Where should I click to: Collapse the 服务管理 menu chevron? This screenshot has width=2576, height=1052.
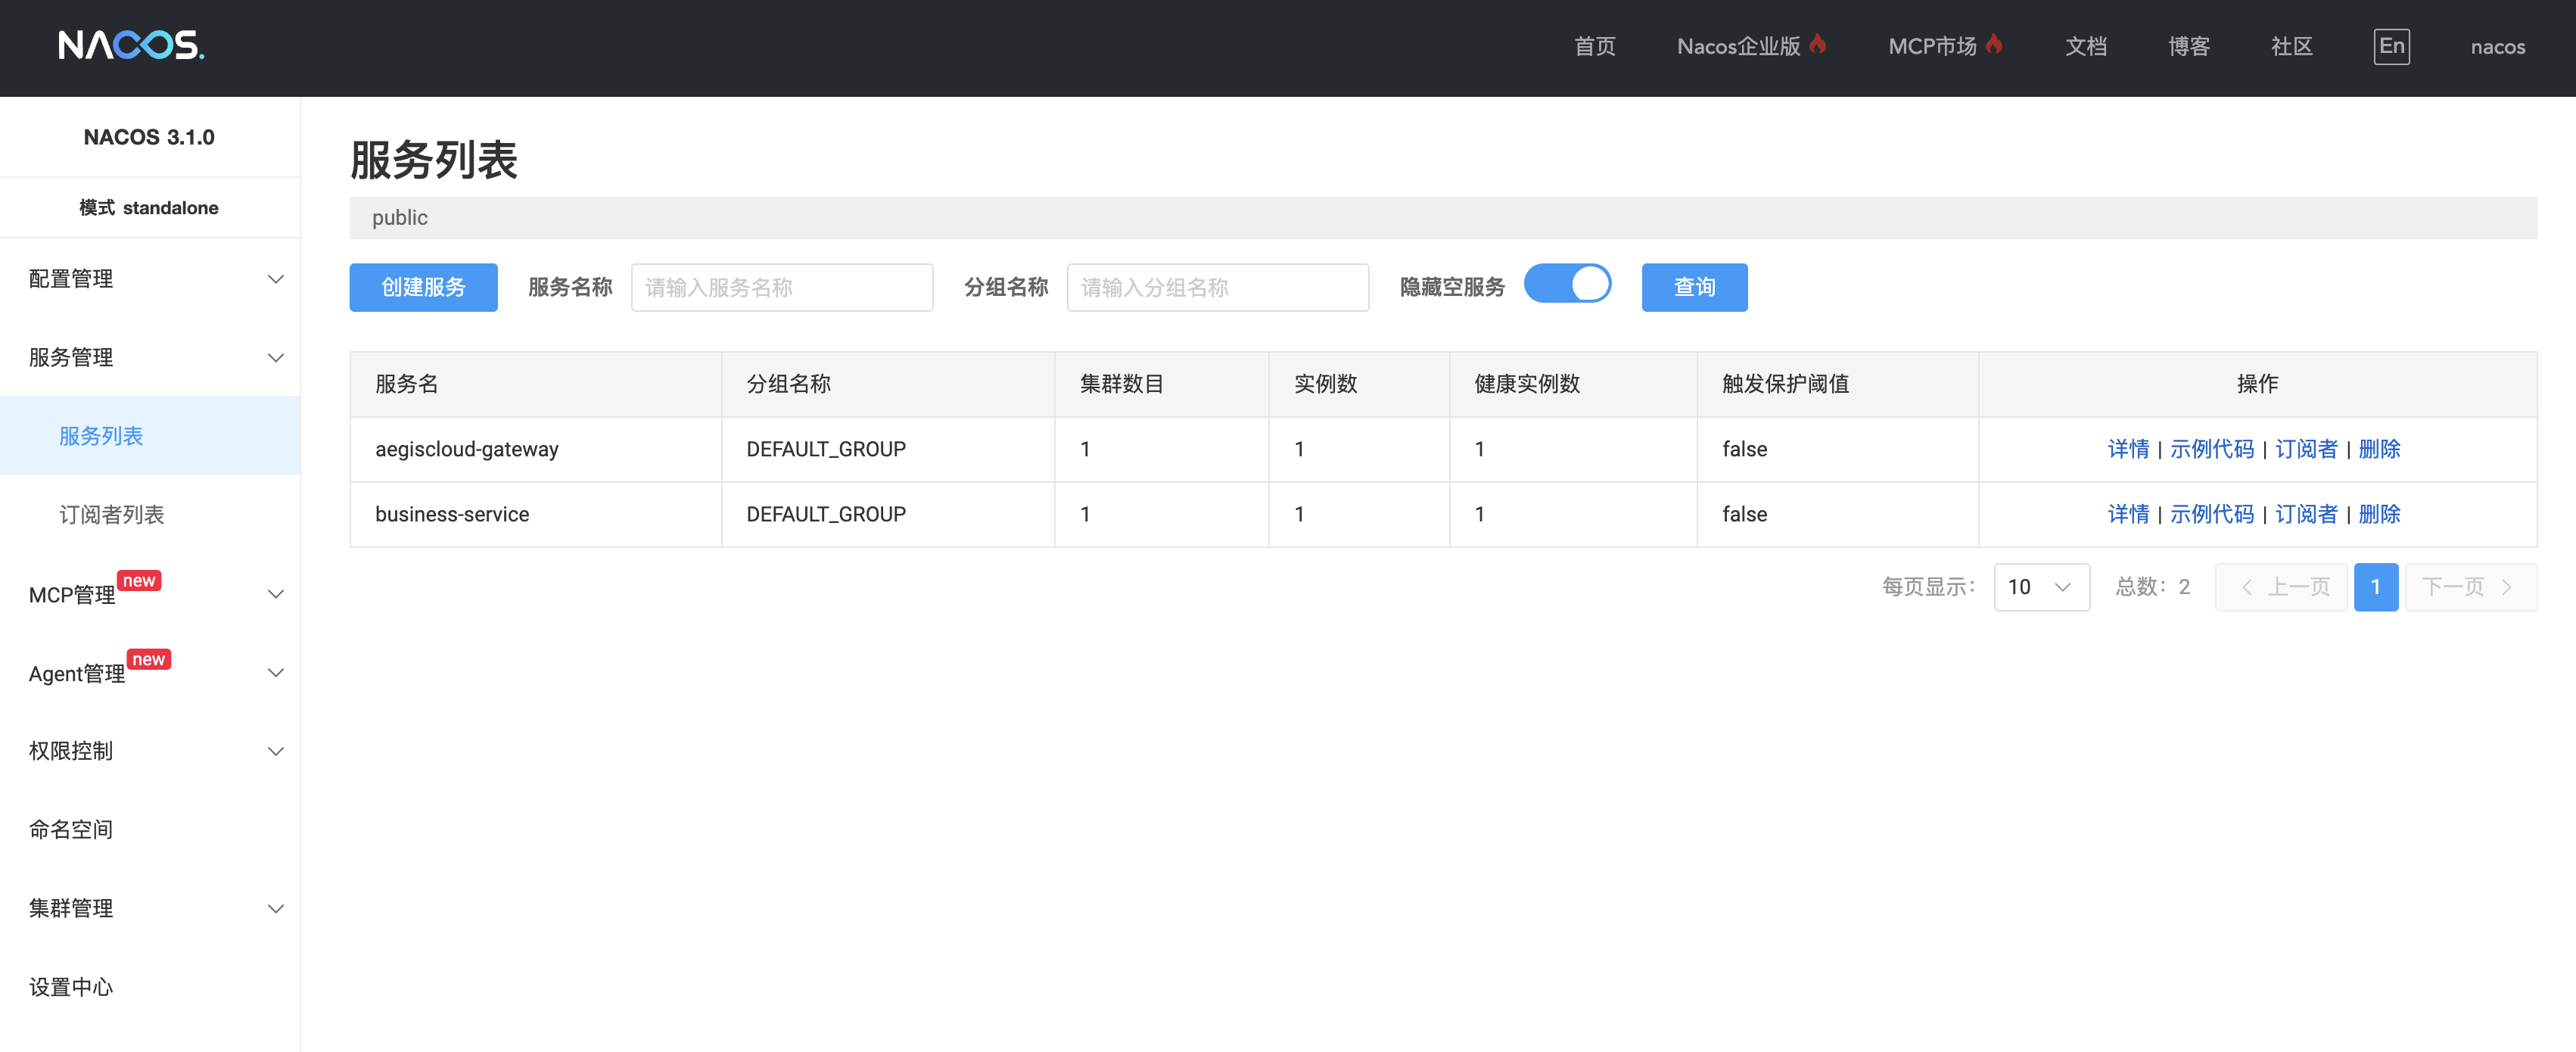coord(276,358)
